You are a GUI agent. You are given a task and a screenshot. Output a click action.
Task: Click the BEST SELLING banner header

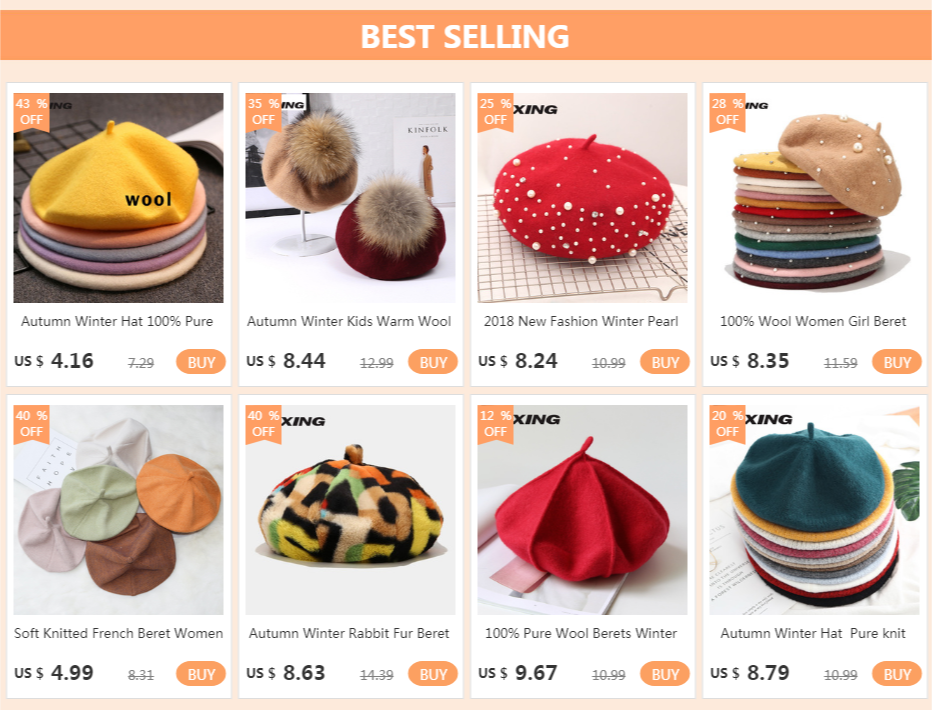click(465, 36)
